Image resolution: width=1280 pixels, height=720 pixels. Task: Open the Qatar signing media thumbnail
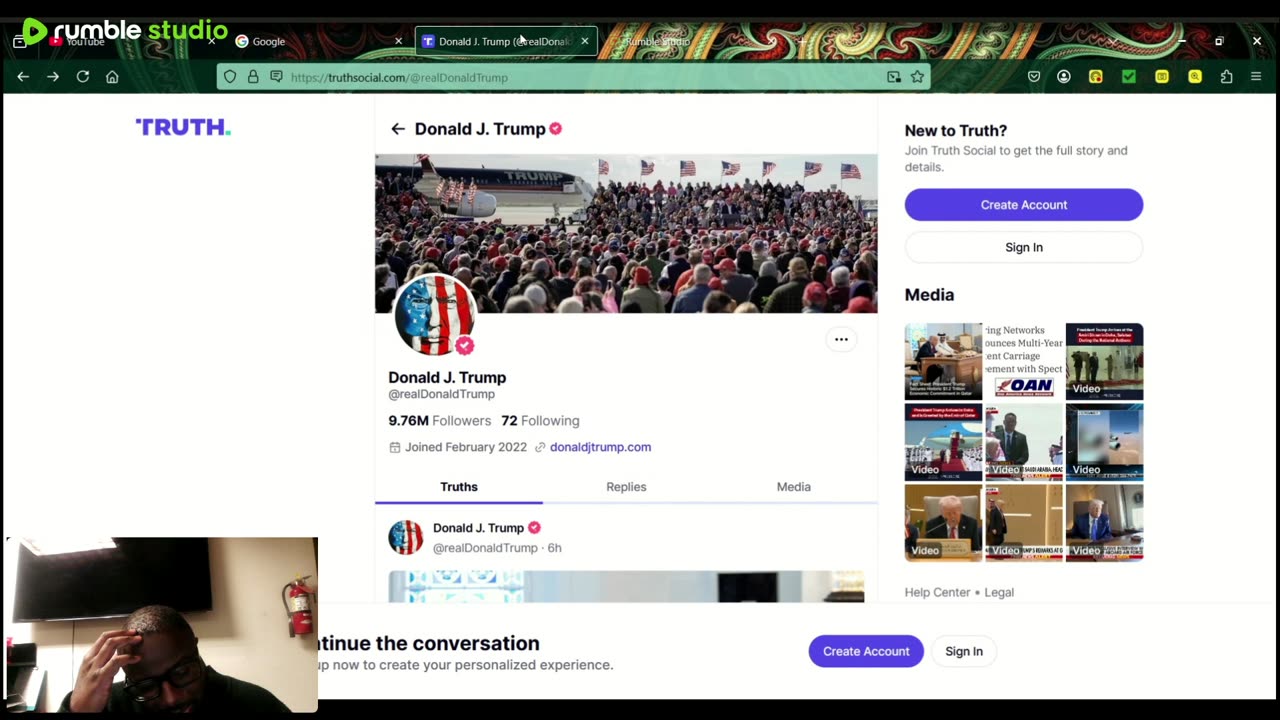tap(943, 361)
